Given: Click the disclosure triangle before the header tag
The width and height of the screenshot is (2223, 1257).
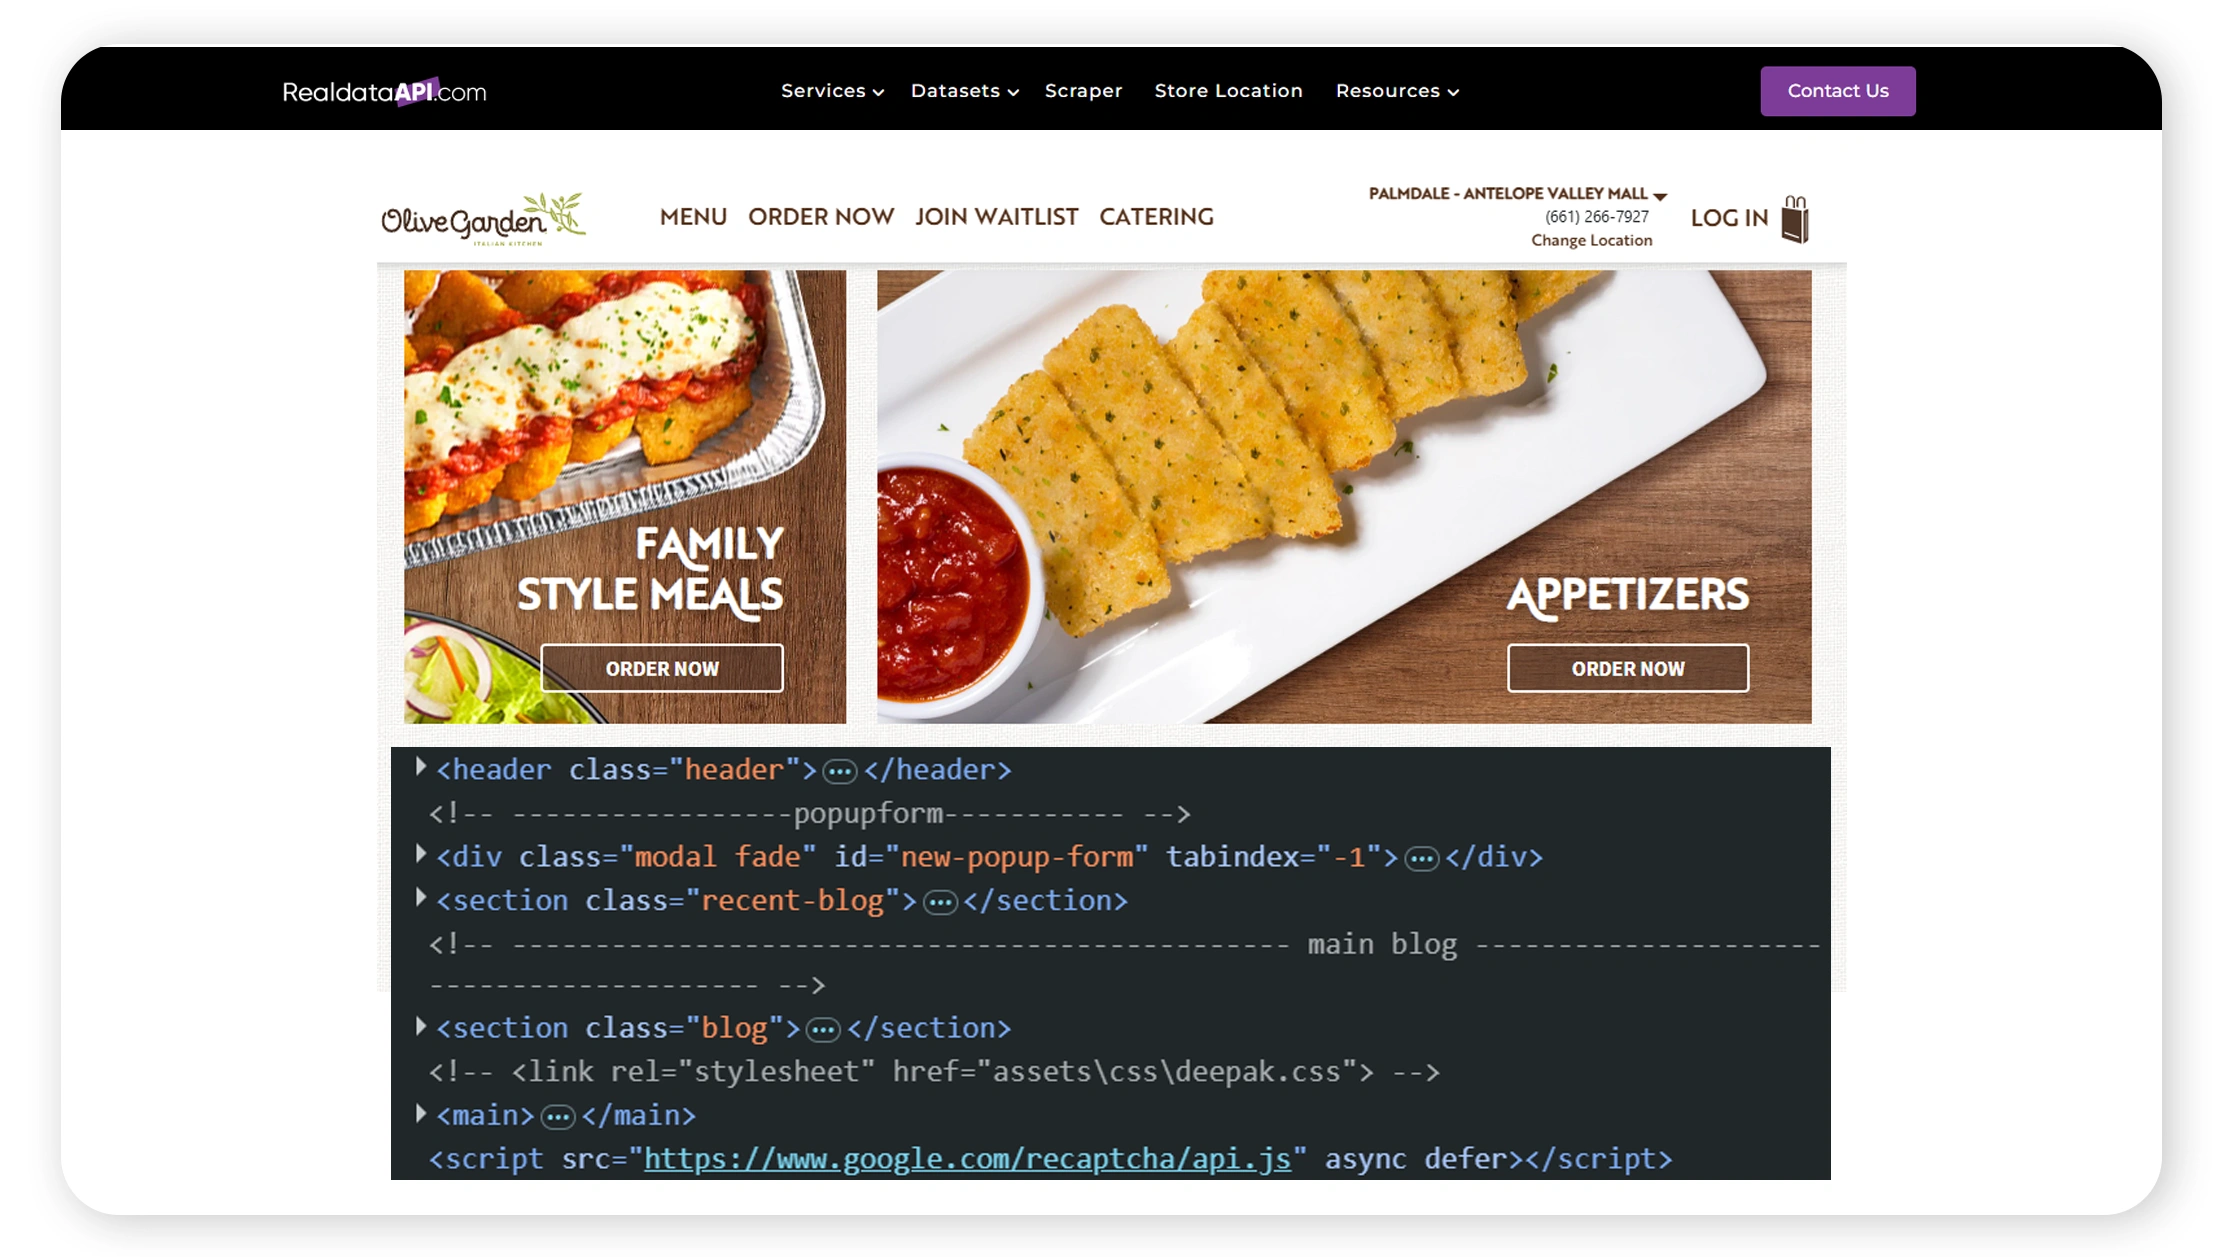Looking at the screenshot, I should point(420,768).
